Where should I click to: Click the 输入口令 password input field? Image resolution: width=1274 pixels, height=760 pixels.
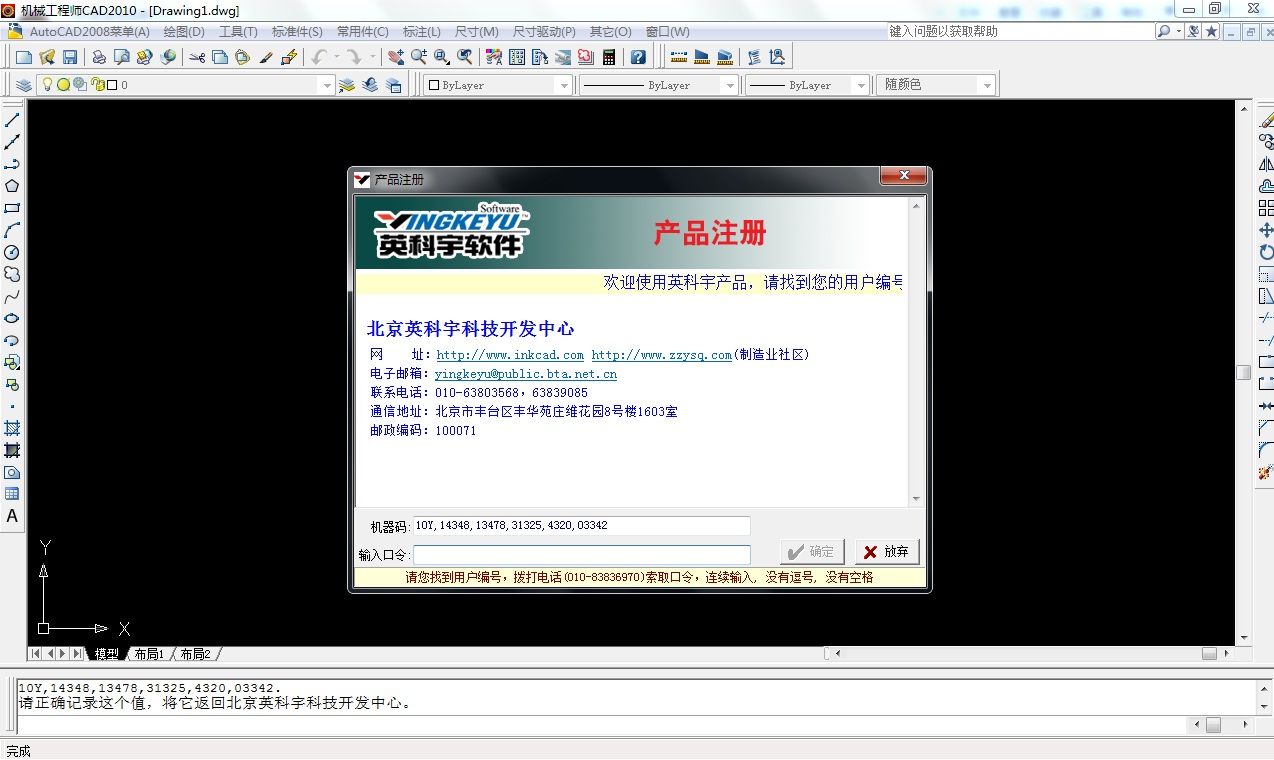tap(582, 554)
